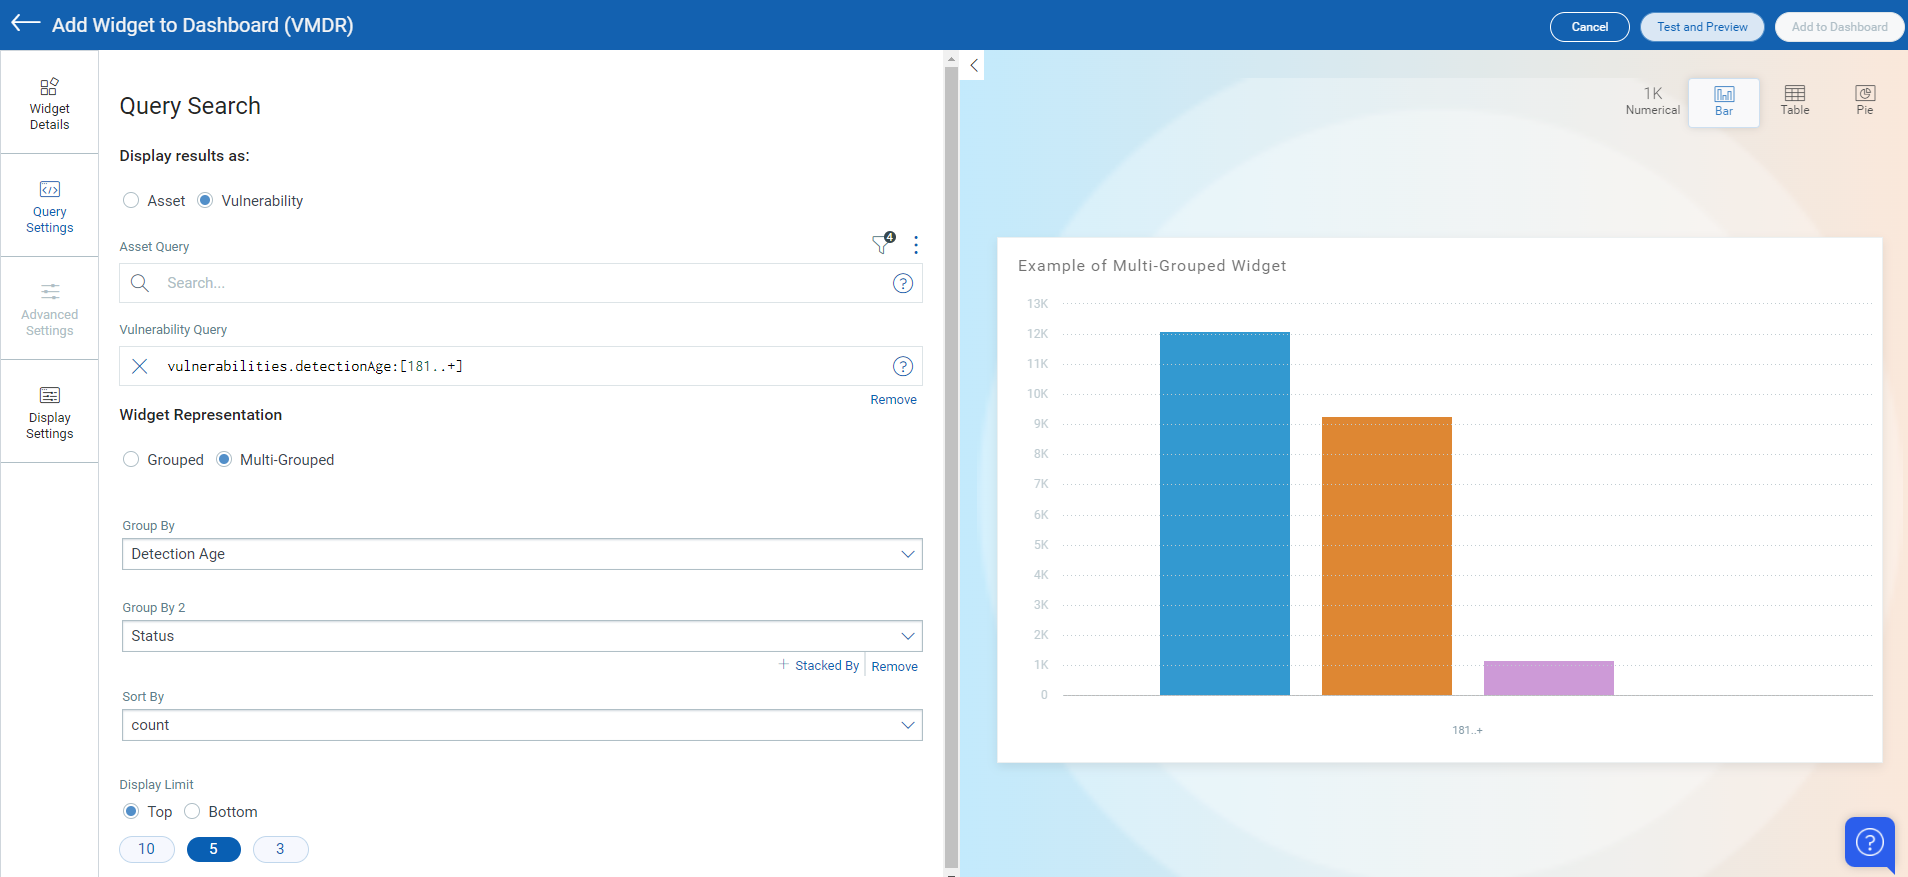Click the blue bar in chart

point(1224,513)
